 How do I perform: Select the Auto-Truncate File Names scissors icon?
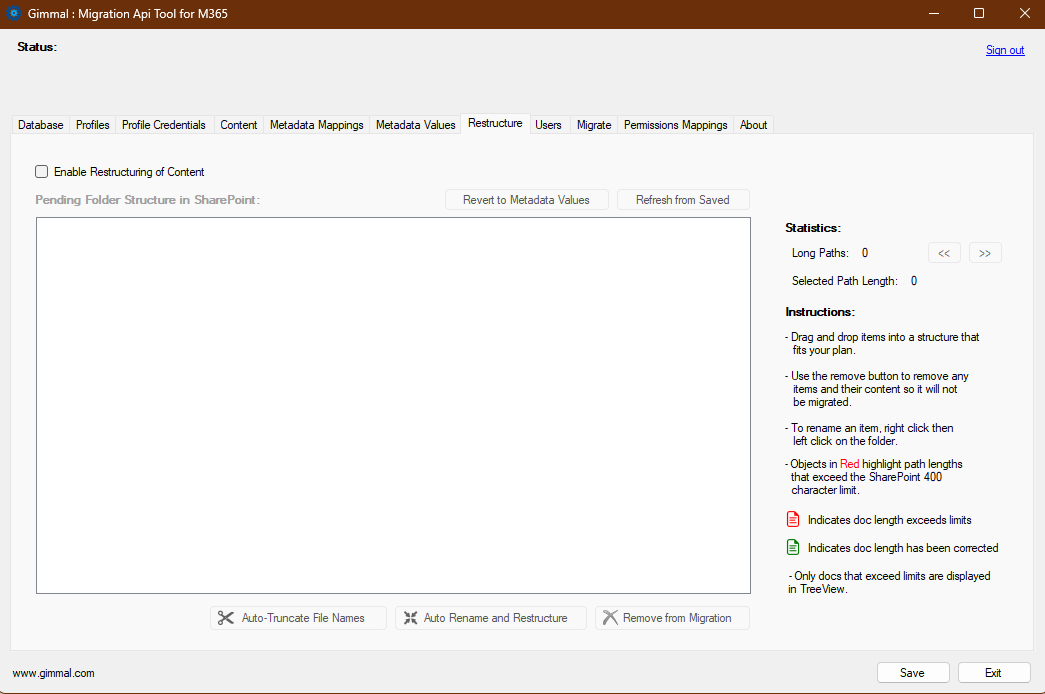click(x=226, y=617)
